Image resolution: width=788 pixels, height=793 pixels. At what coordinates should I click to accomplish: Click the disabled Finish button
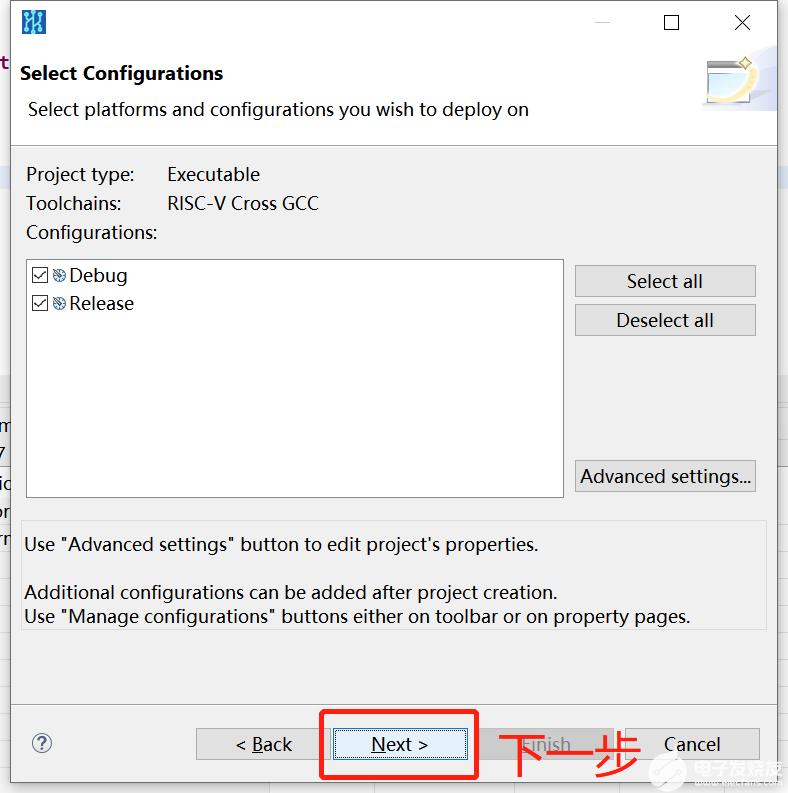(546, 744)
